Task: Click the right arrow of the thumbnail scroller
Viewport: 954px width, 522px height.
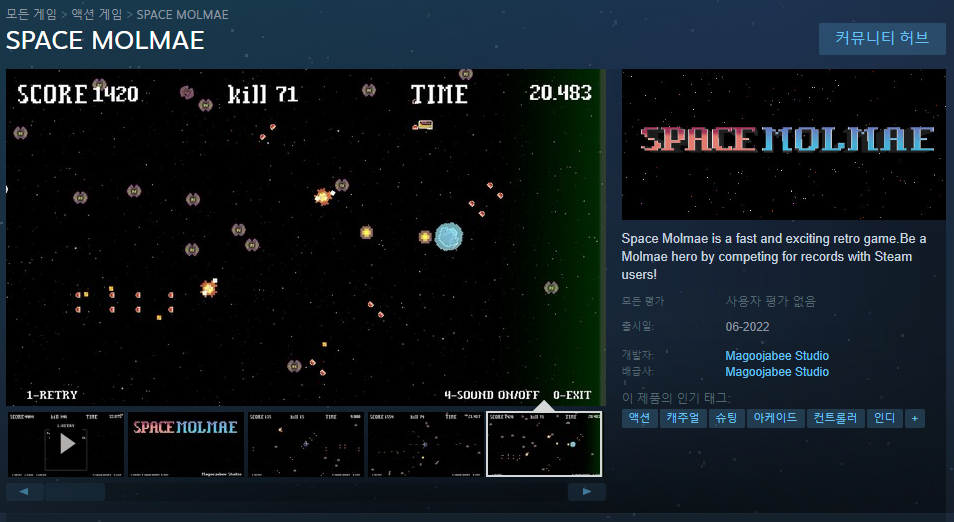Action: tap(587, 492)
